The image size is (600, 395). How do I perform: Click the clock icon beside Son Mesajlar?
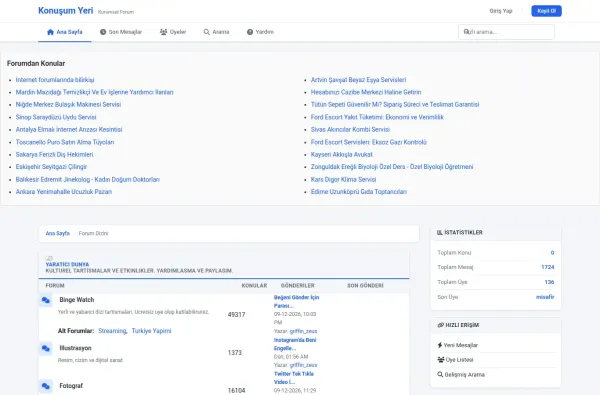coord(103,32)
